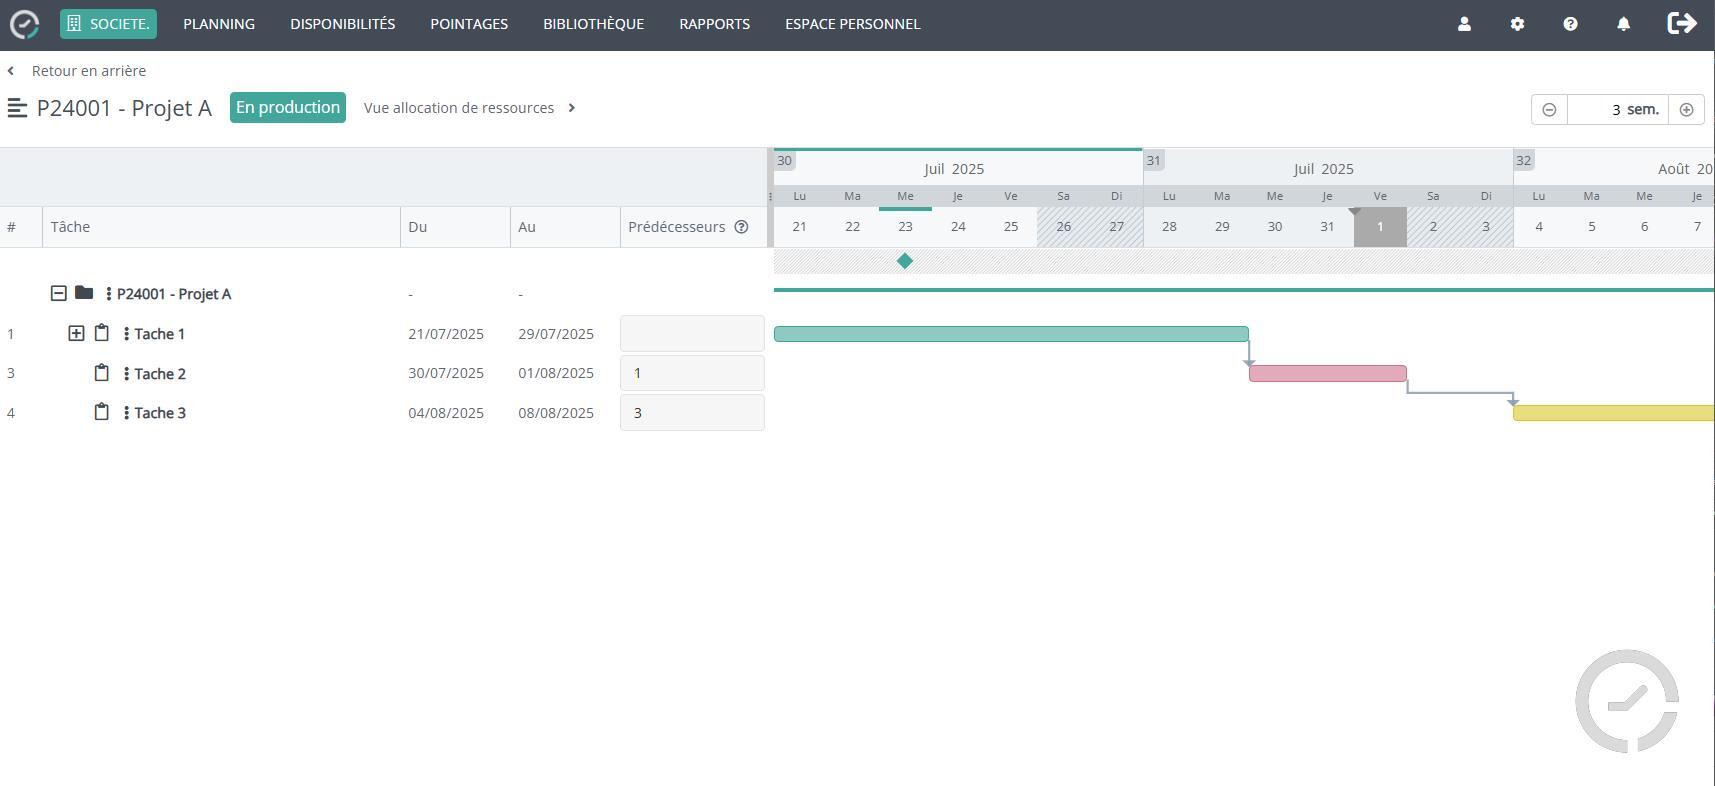Click the user profile icon

point(1464,24)
